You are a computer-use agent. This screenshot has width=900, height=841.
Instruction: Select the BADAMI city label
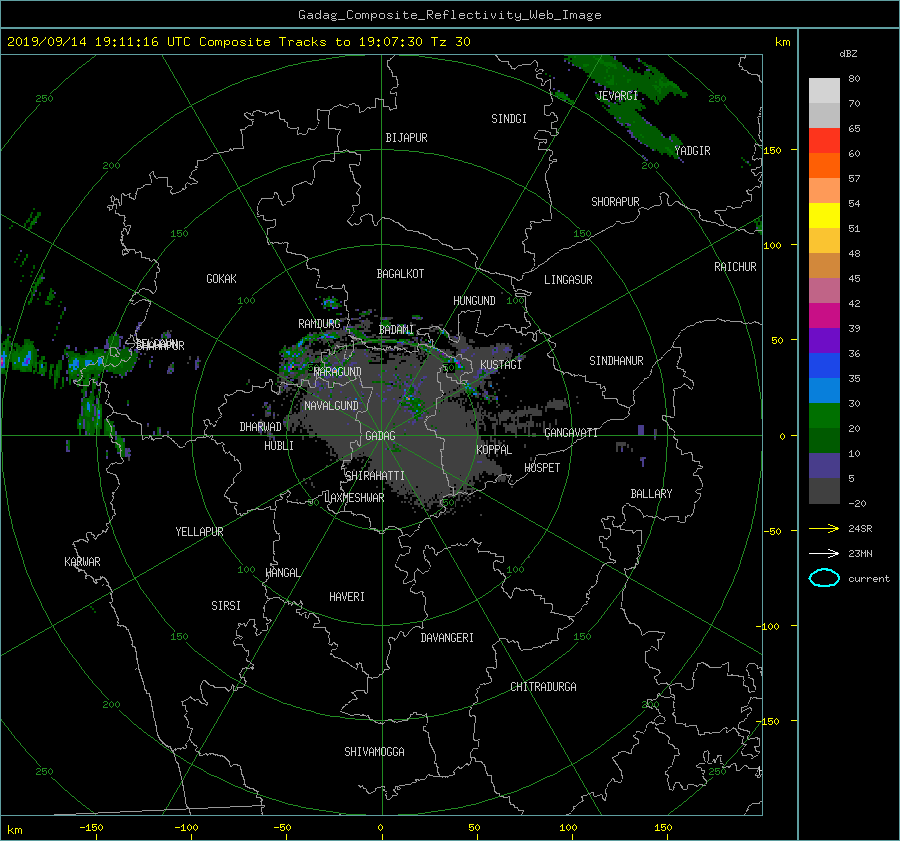tap(396, 330)
